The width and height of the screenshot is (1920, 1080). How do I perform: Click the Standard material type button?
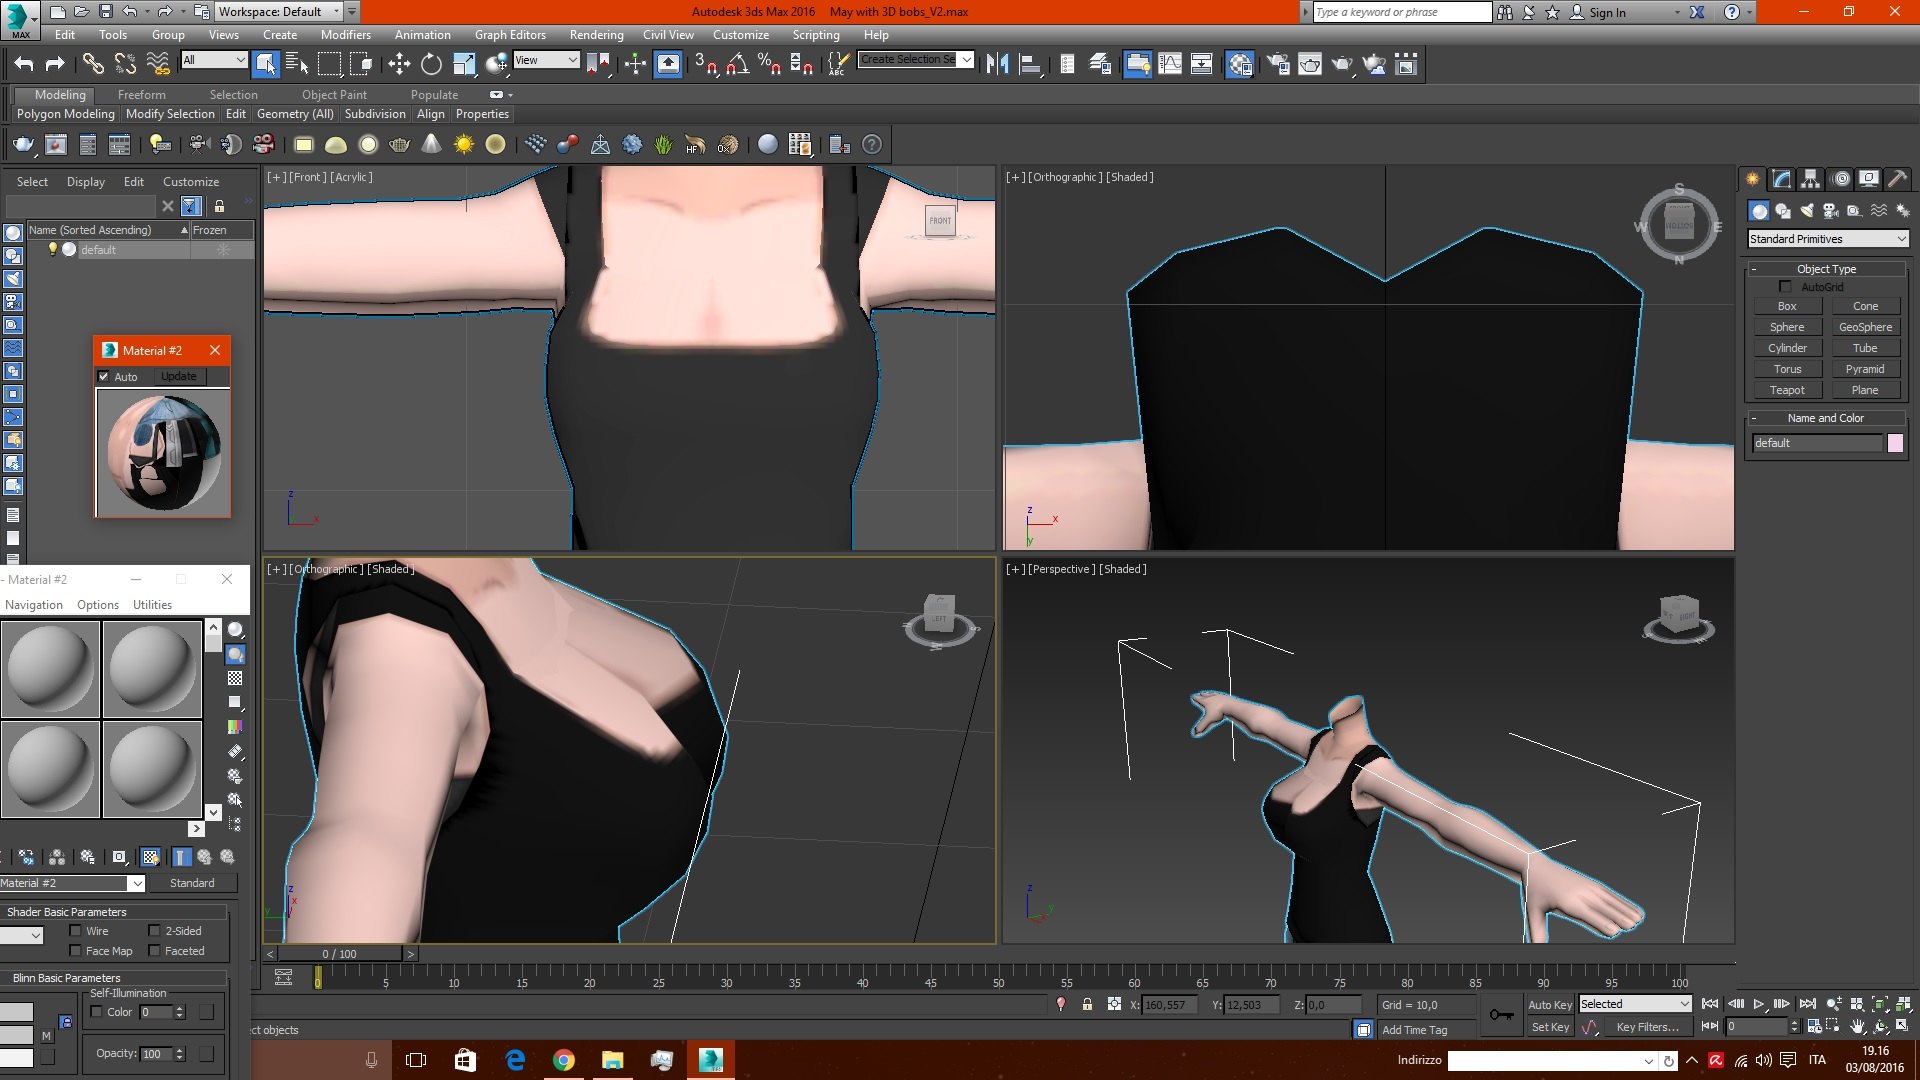[x=192, y=883]
